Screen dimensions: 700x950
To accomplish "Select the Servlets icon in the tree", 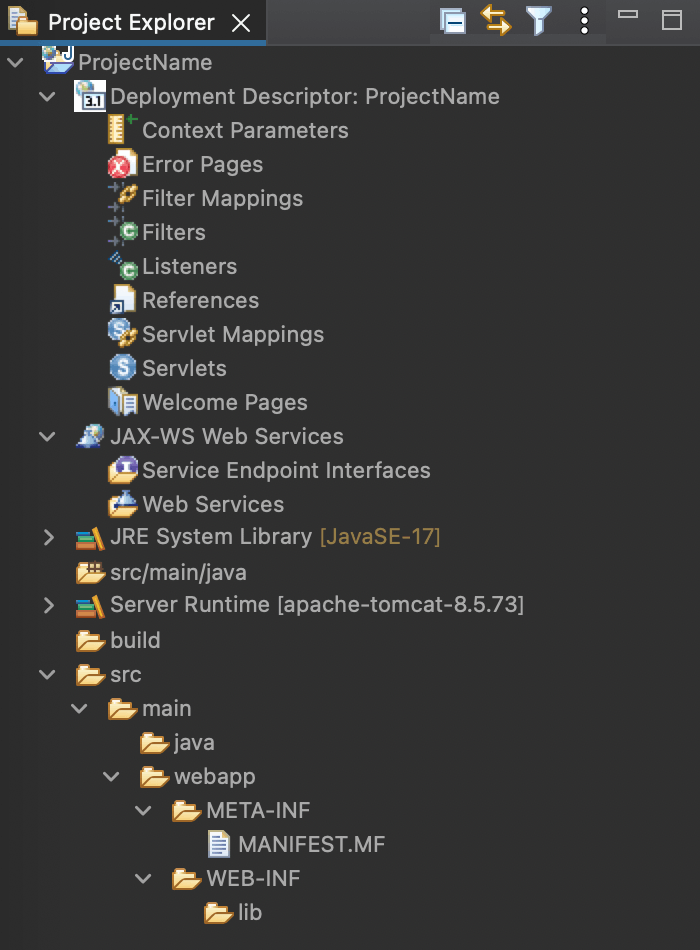I will click(x=123, y=368).
